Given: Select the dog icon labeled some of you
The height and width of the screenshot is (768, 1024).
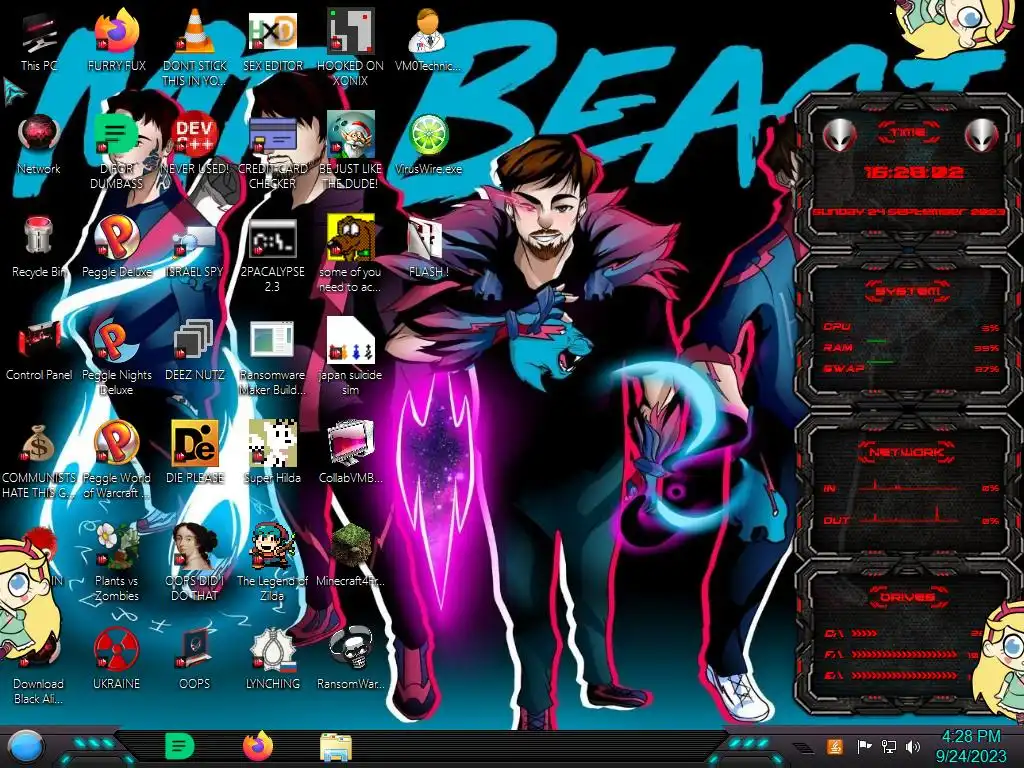Looking at the screenshot, I should 351,255.
